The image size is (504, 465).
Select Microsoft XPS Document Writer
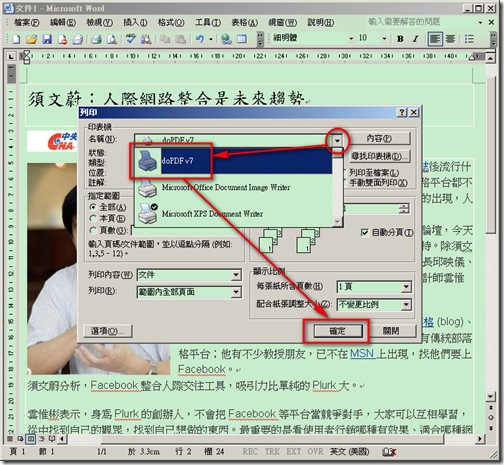pyautogui.click(x=233, y=213)
